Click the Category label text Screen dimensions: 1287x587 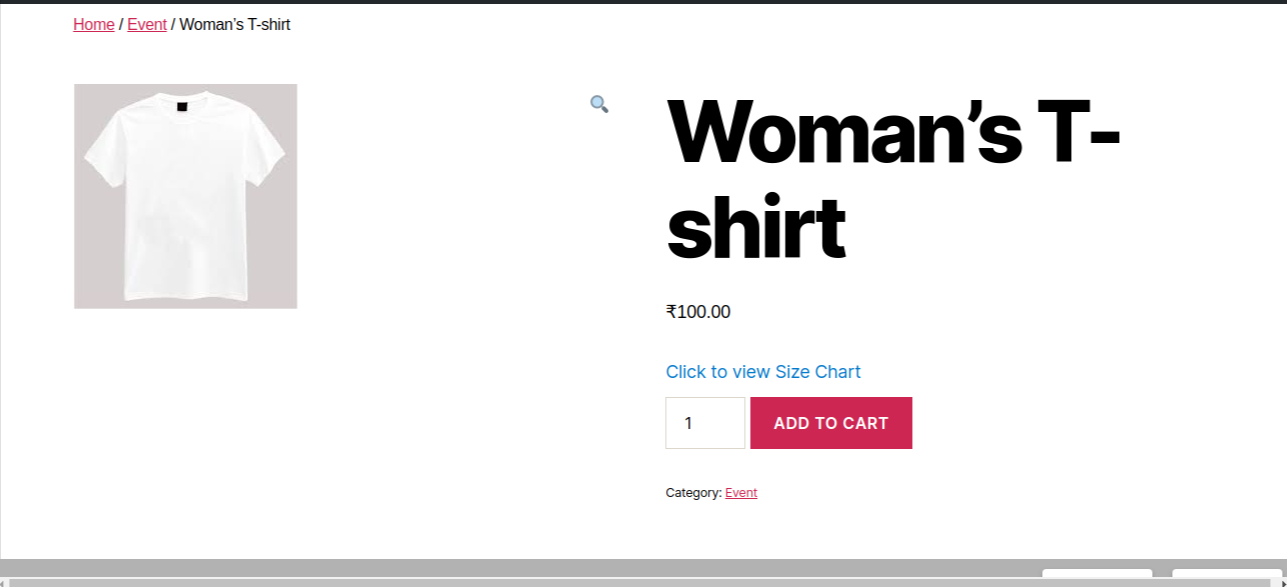tap(693, 493)
